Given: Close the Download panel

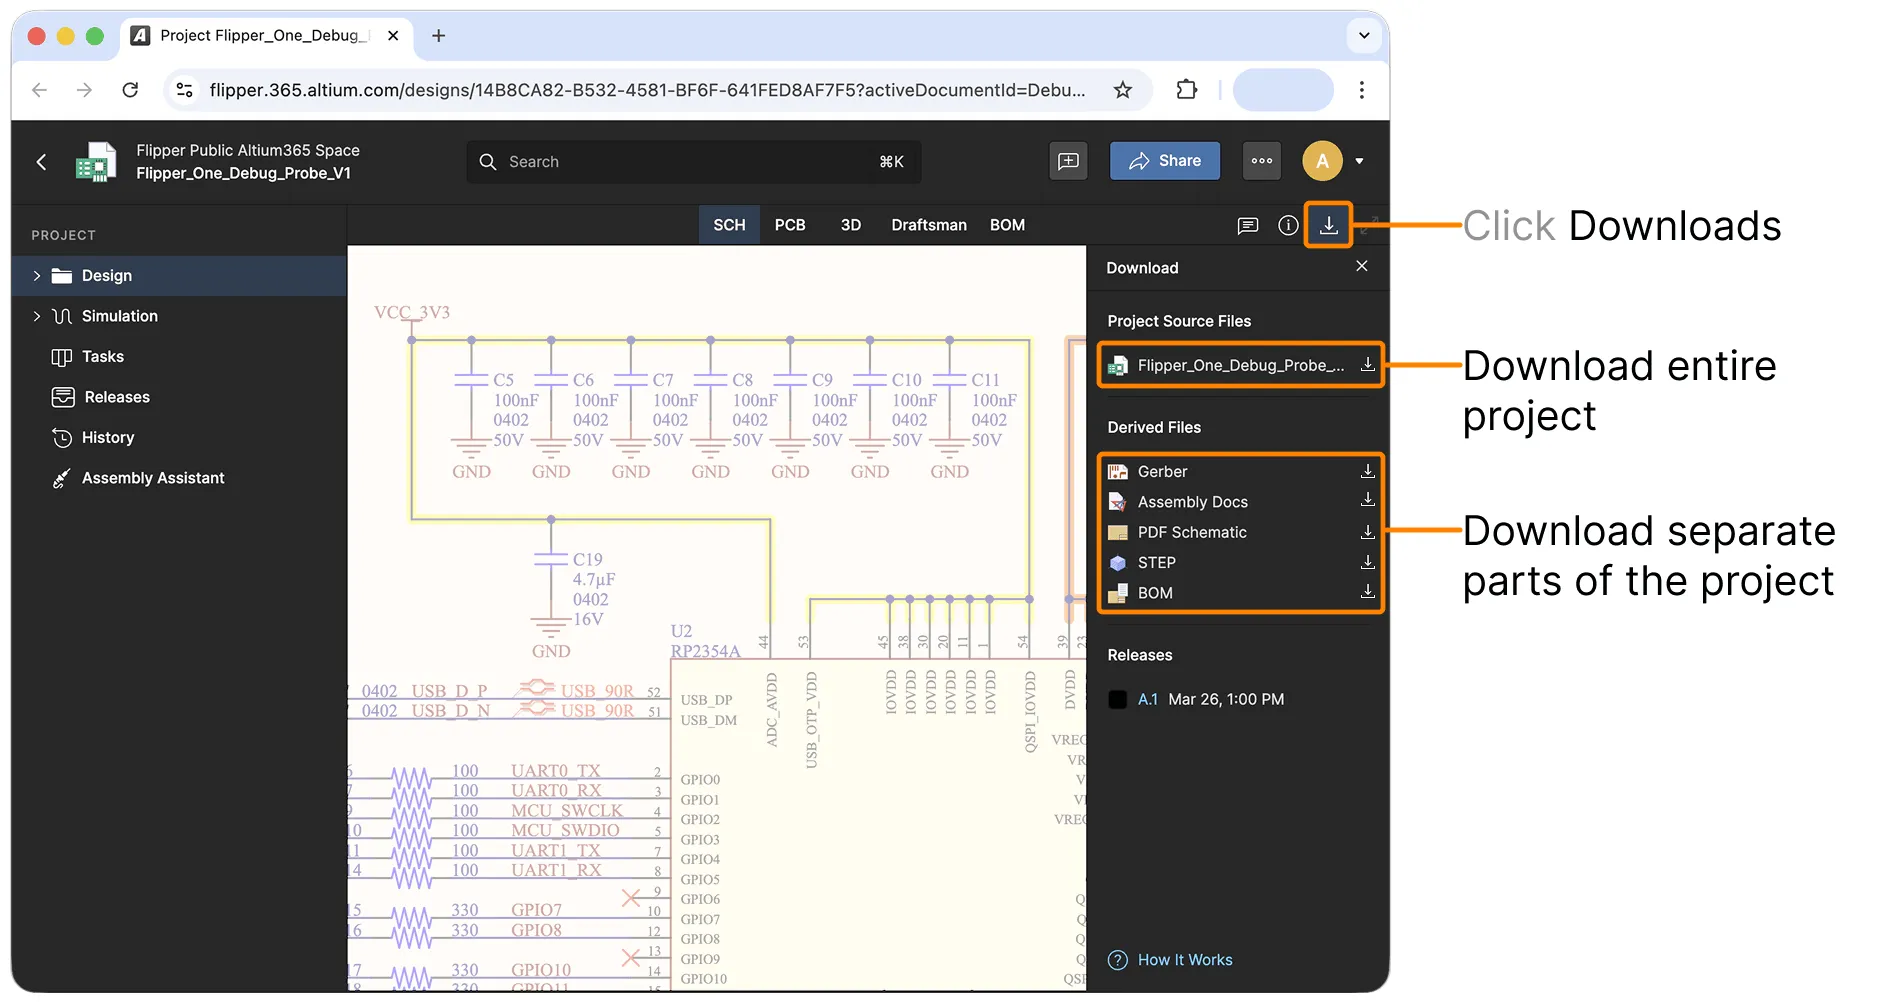Looking at the screenshot, I should coord(1361,266).
